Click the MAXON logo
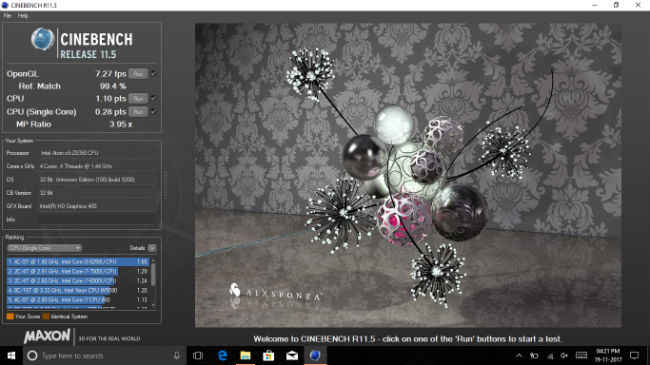Viewport: 650px width, 365px height. [x=47, y=336]
